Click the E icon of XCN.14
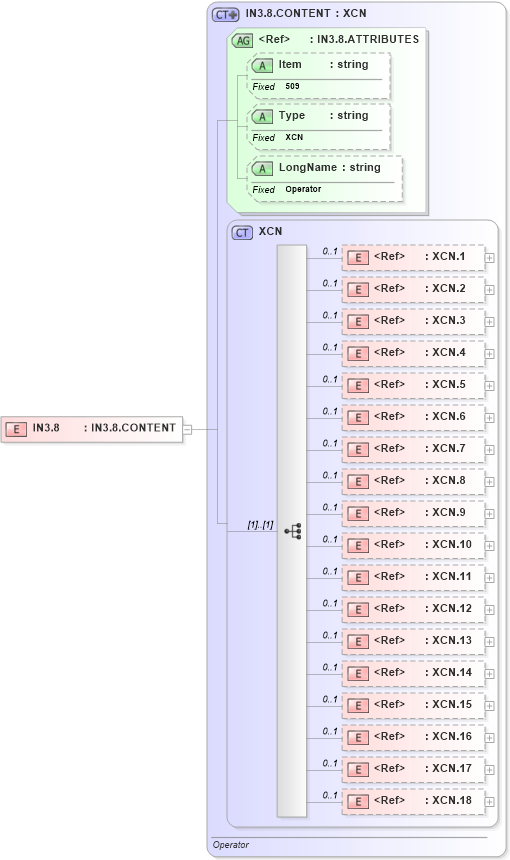The height and width of the screenshot is (860, 510). 358,673
